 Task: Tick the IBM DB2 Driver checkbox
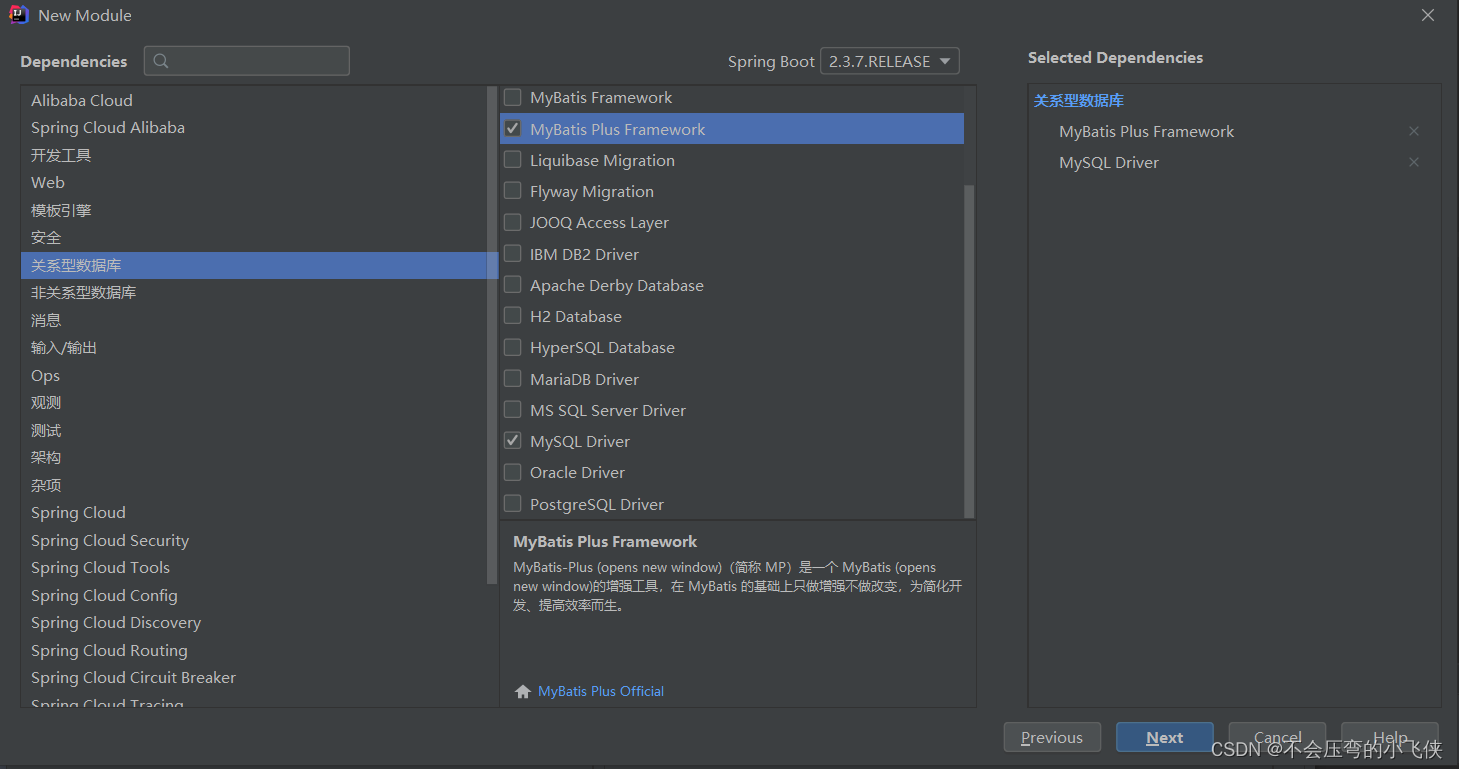point(513,254)
